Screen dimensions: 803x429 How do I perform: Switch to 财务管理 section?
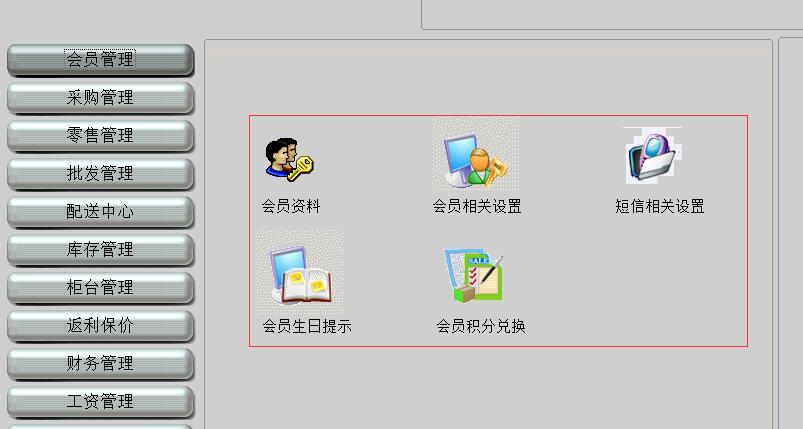[x=100, y=363]
